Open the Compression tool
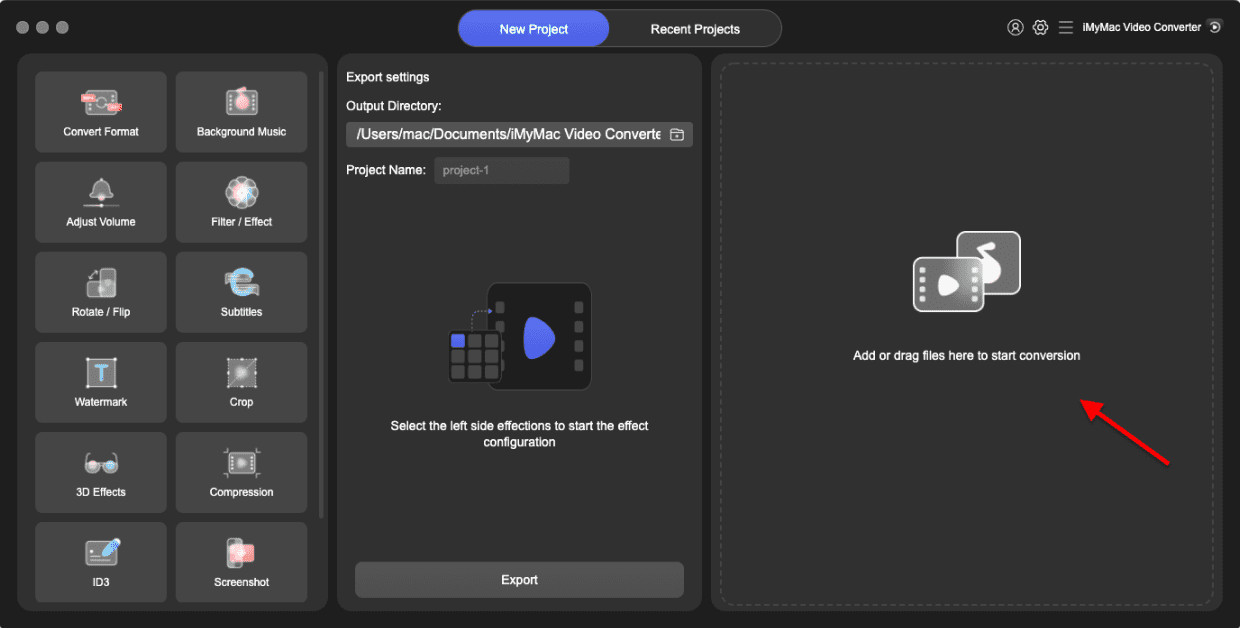Image resolution: width=1240 pixels, height=628 pixels. [241, 472]
